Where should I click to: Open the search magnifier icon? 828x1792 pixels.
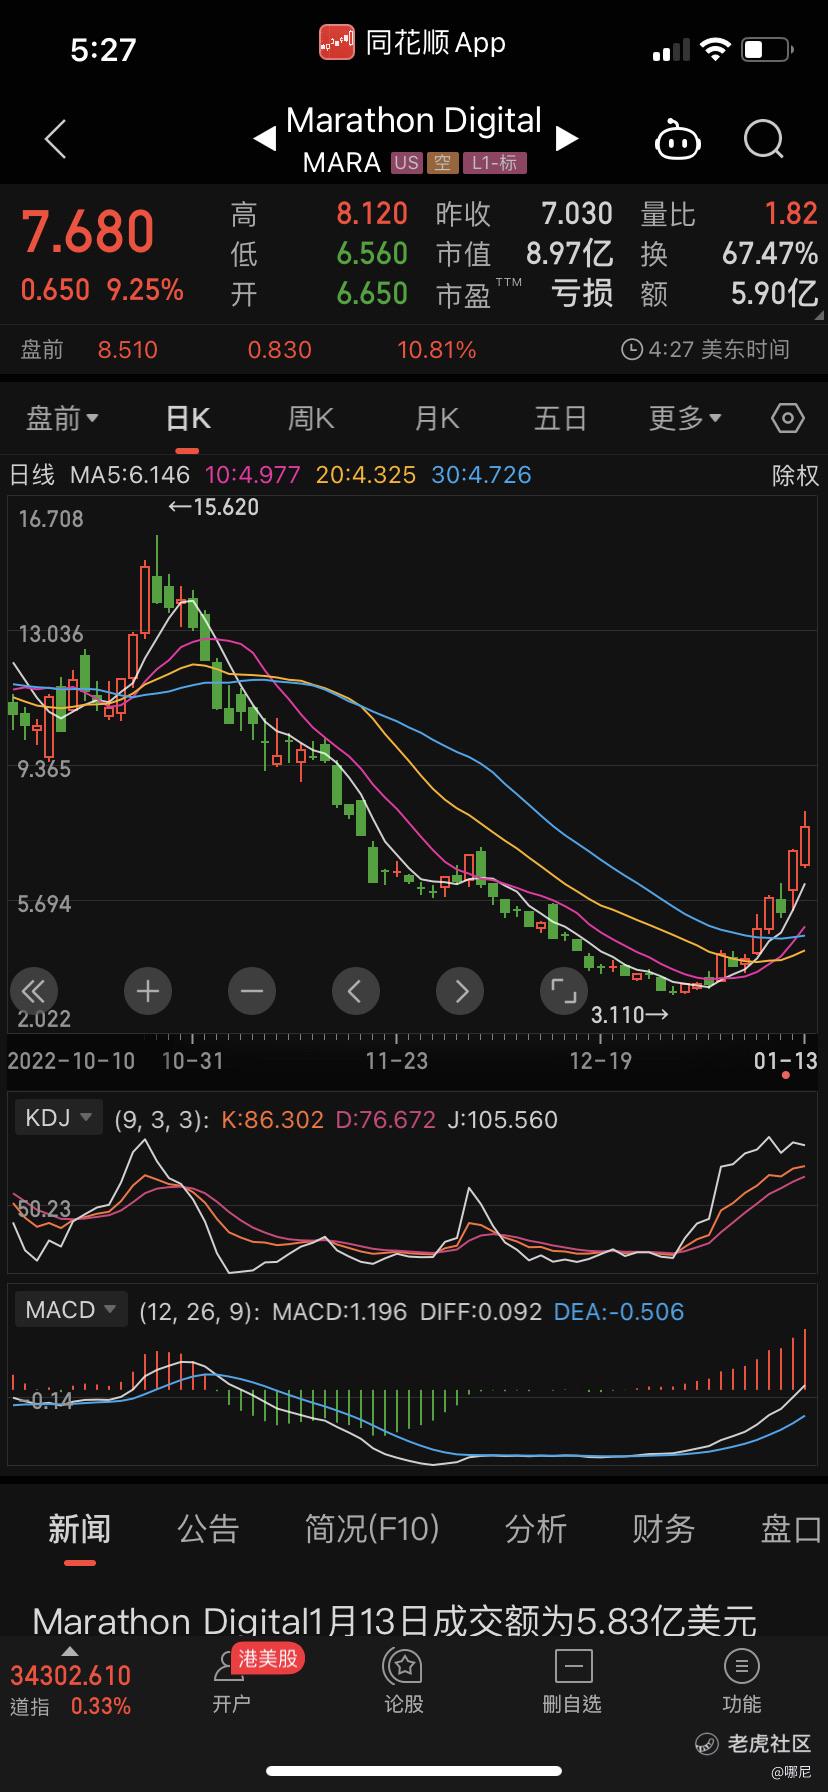pyautogui.click(x=764, y=139)
